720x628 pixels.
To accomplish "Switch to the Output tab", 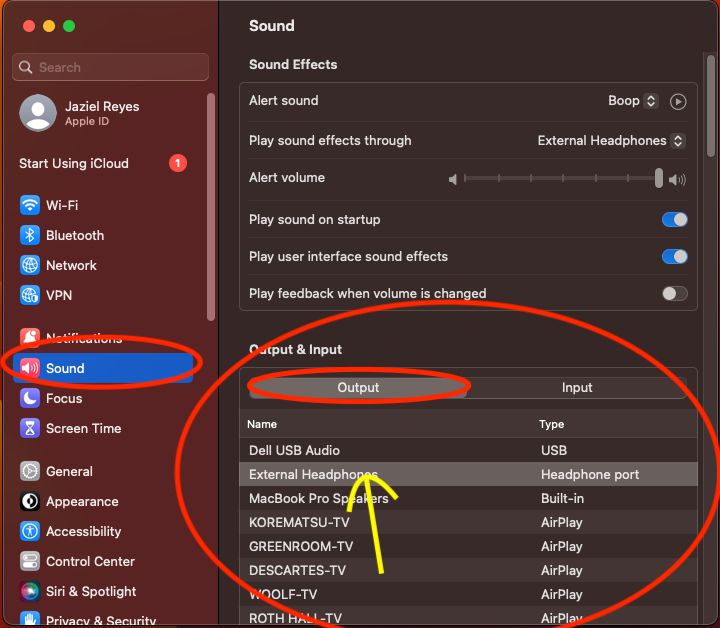I will 358,387.
